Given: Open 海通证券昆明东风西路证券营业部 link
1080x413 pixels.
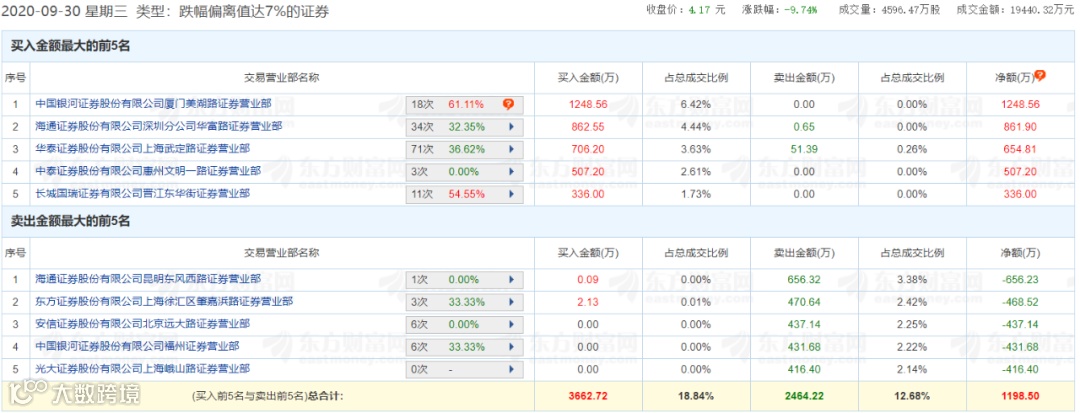Looking at the screenshot, I should pos(148,279).
